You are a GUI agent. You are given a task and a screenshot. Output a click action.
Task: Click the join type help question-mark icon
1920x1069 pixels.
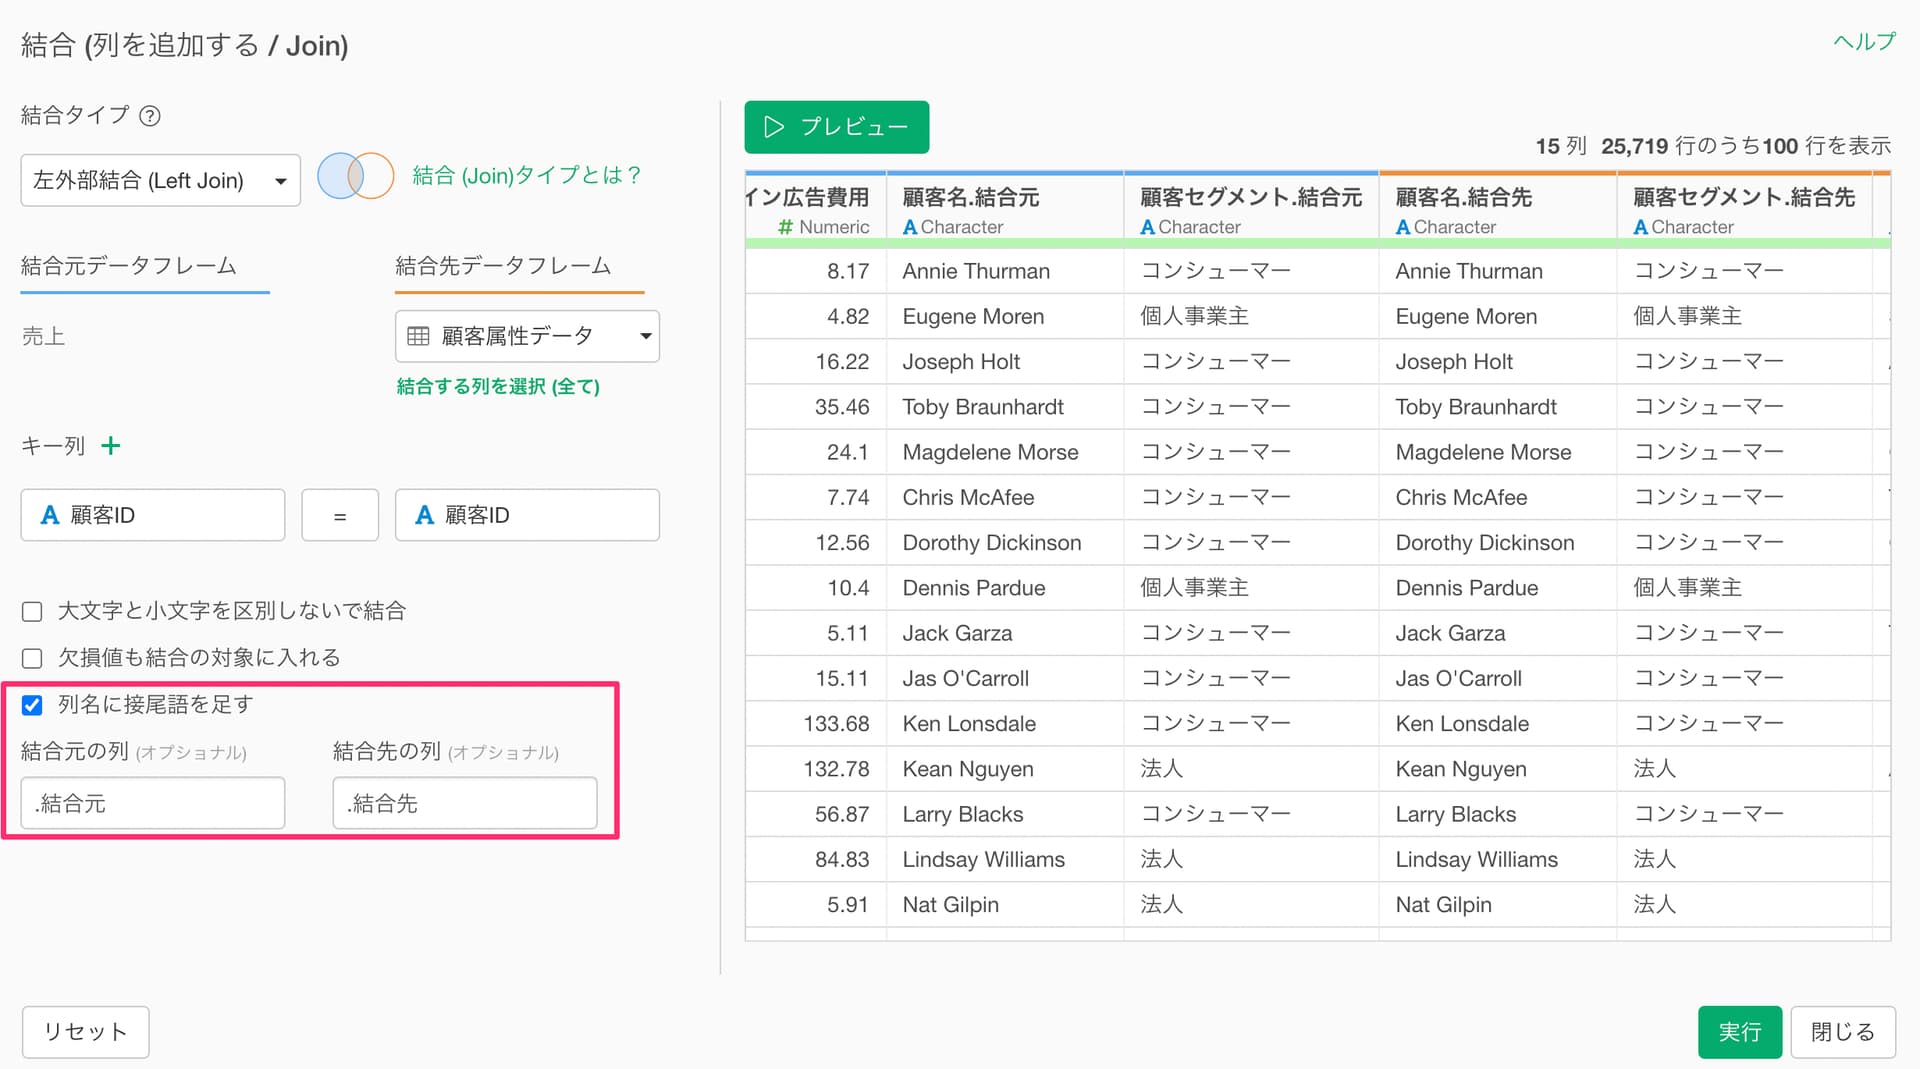click(x=150, y=116)
